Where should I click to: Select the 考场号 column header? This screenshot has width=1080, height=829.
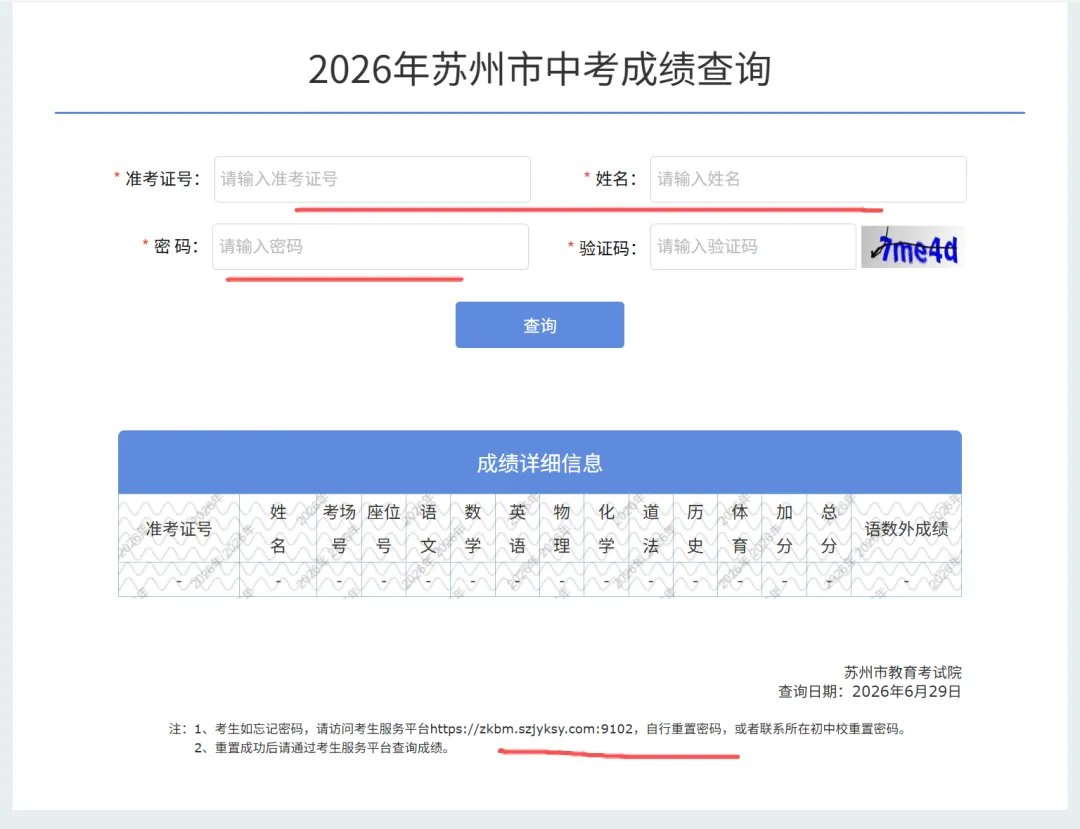click(339, 528)
